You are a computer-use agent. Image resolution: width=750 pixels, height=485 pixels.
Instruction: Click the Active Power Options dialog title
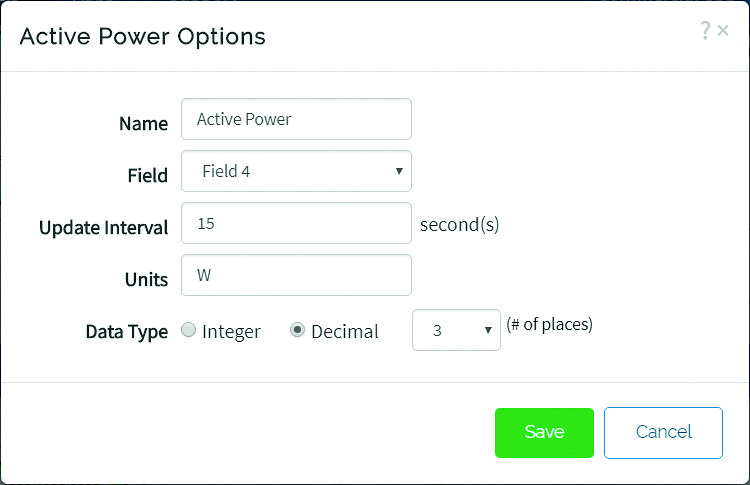tap(143, 37)
